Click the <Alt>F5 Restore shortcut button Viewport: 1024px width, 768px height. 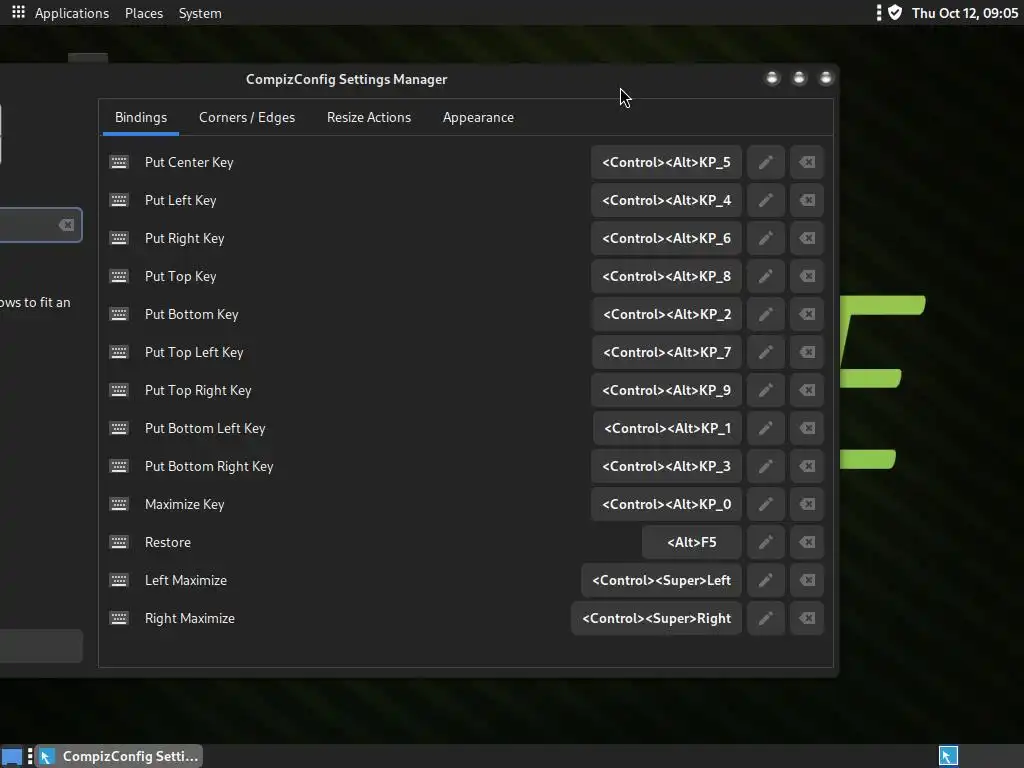click(692, 542)
